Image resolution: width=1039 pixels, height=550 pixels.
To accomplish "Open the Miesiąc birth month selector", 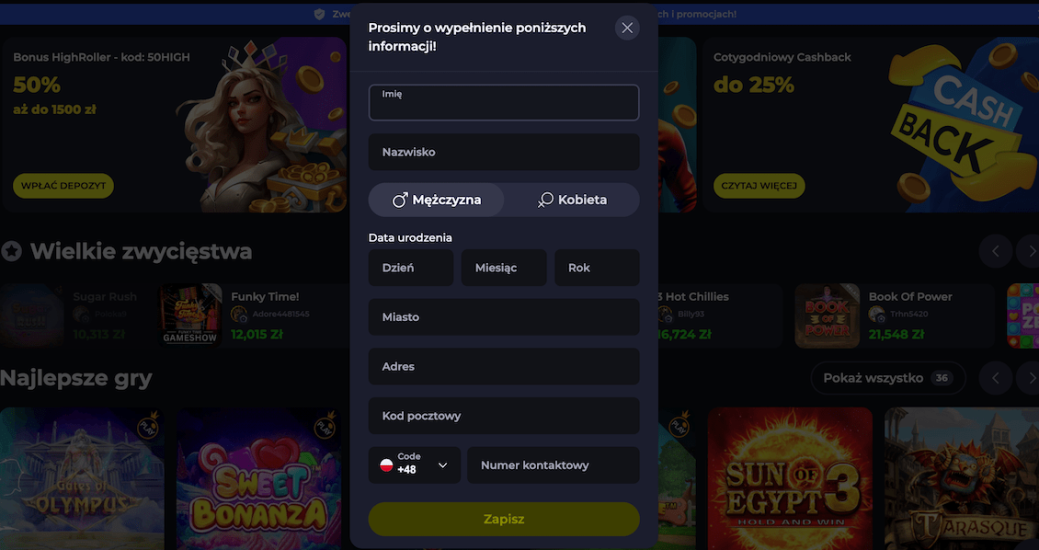I will [x=503, y=268].
